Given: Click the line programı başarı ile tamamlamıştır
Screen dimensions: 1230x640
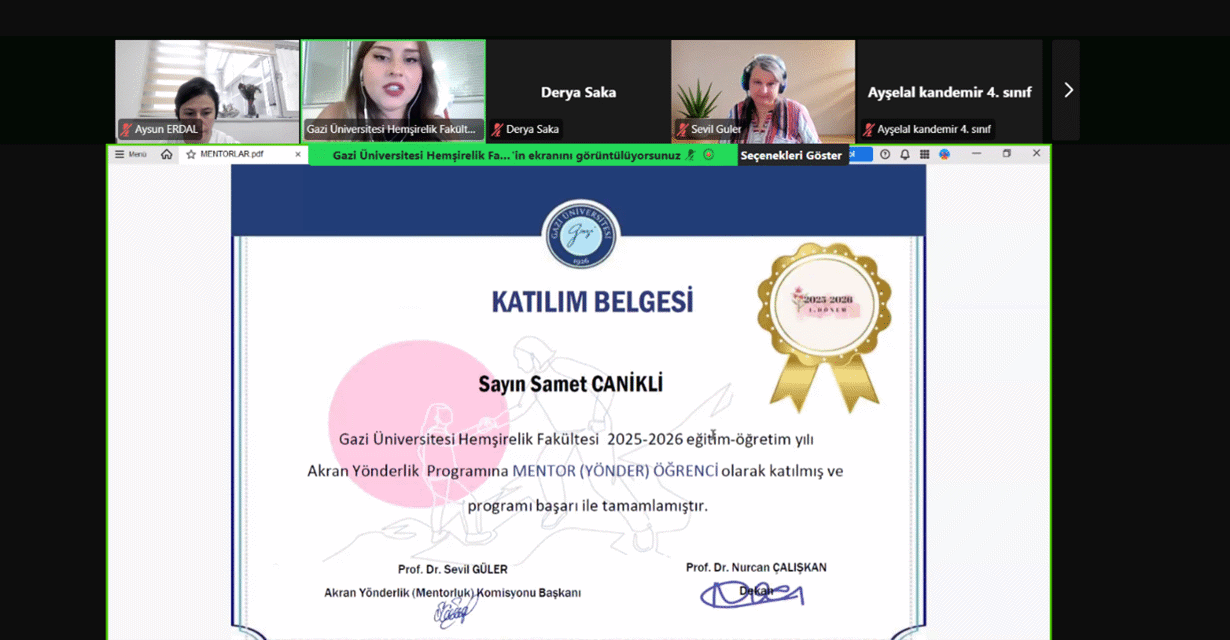Looking at the screenshot, I should (x=587, y=505).
